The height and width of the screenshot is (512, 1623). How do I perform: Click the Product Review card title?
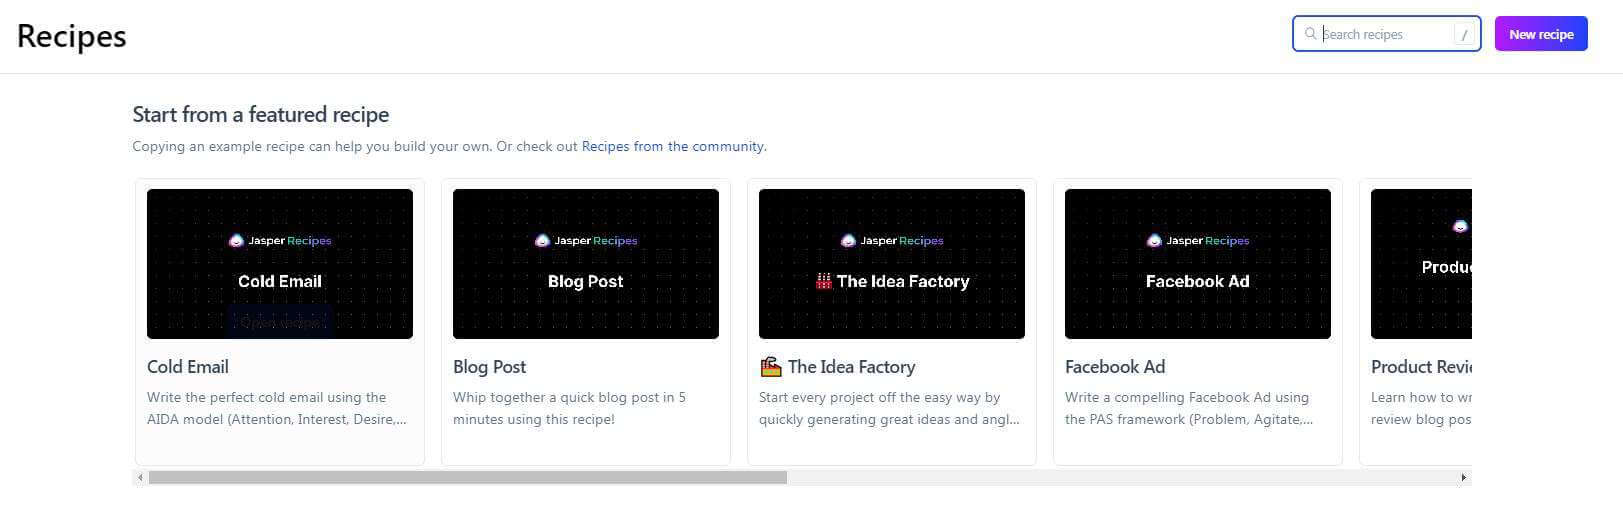pyautogui.click(x=1421, y=367)
